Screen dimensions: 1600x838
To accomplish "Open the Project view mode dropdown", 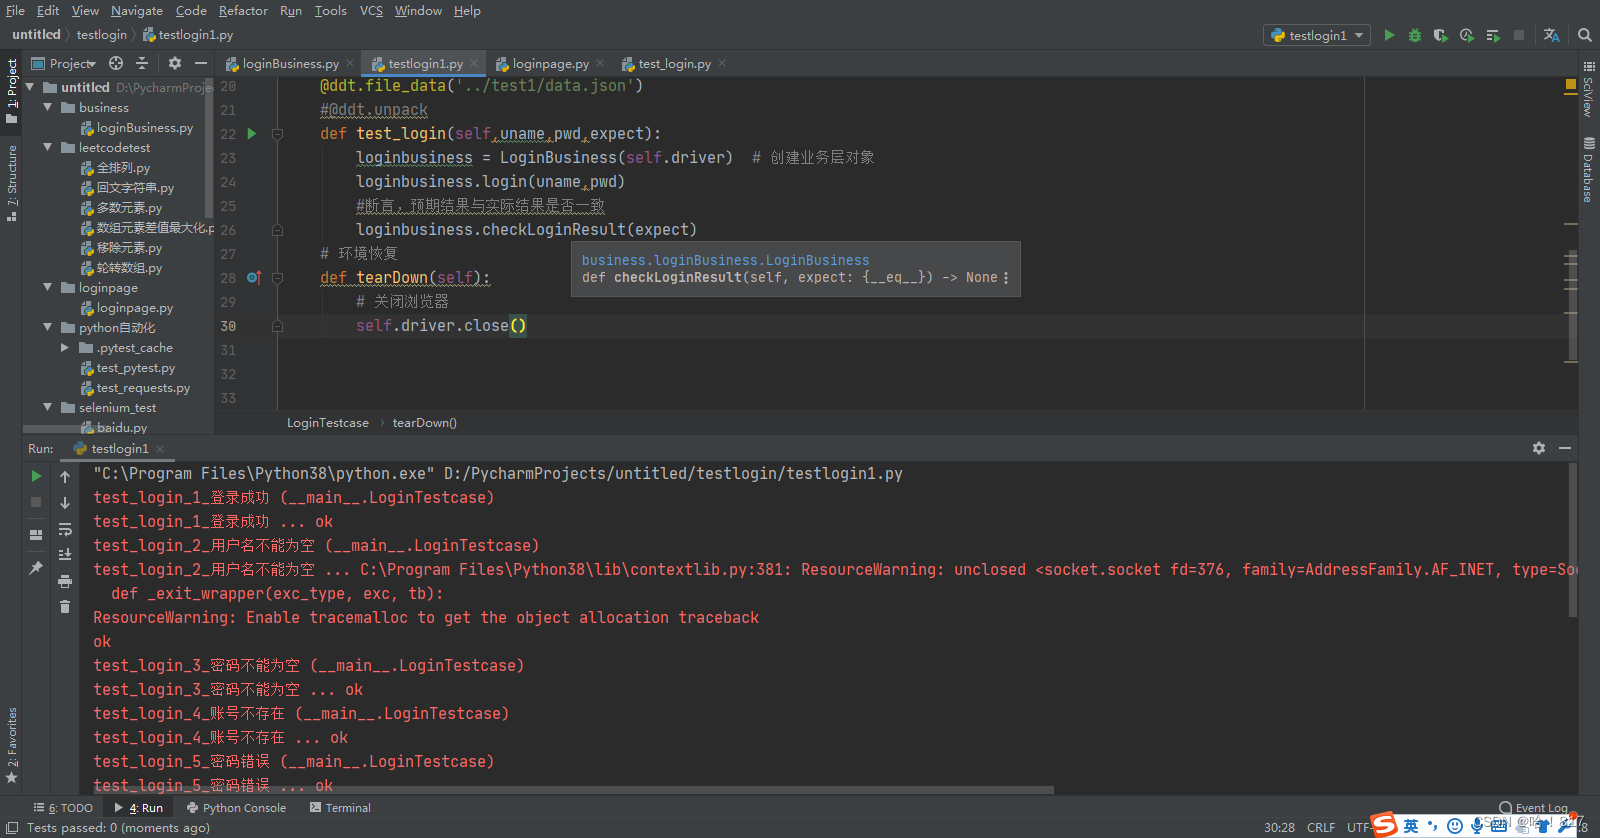I will (65, 63).
